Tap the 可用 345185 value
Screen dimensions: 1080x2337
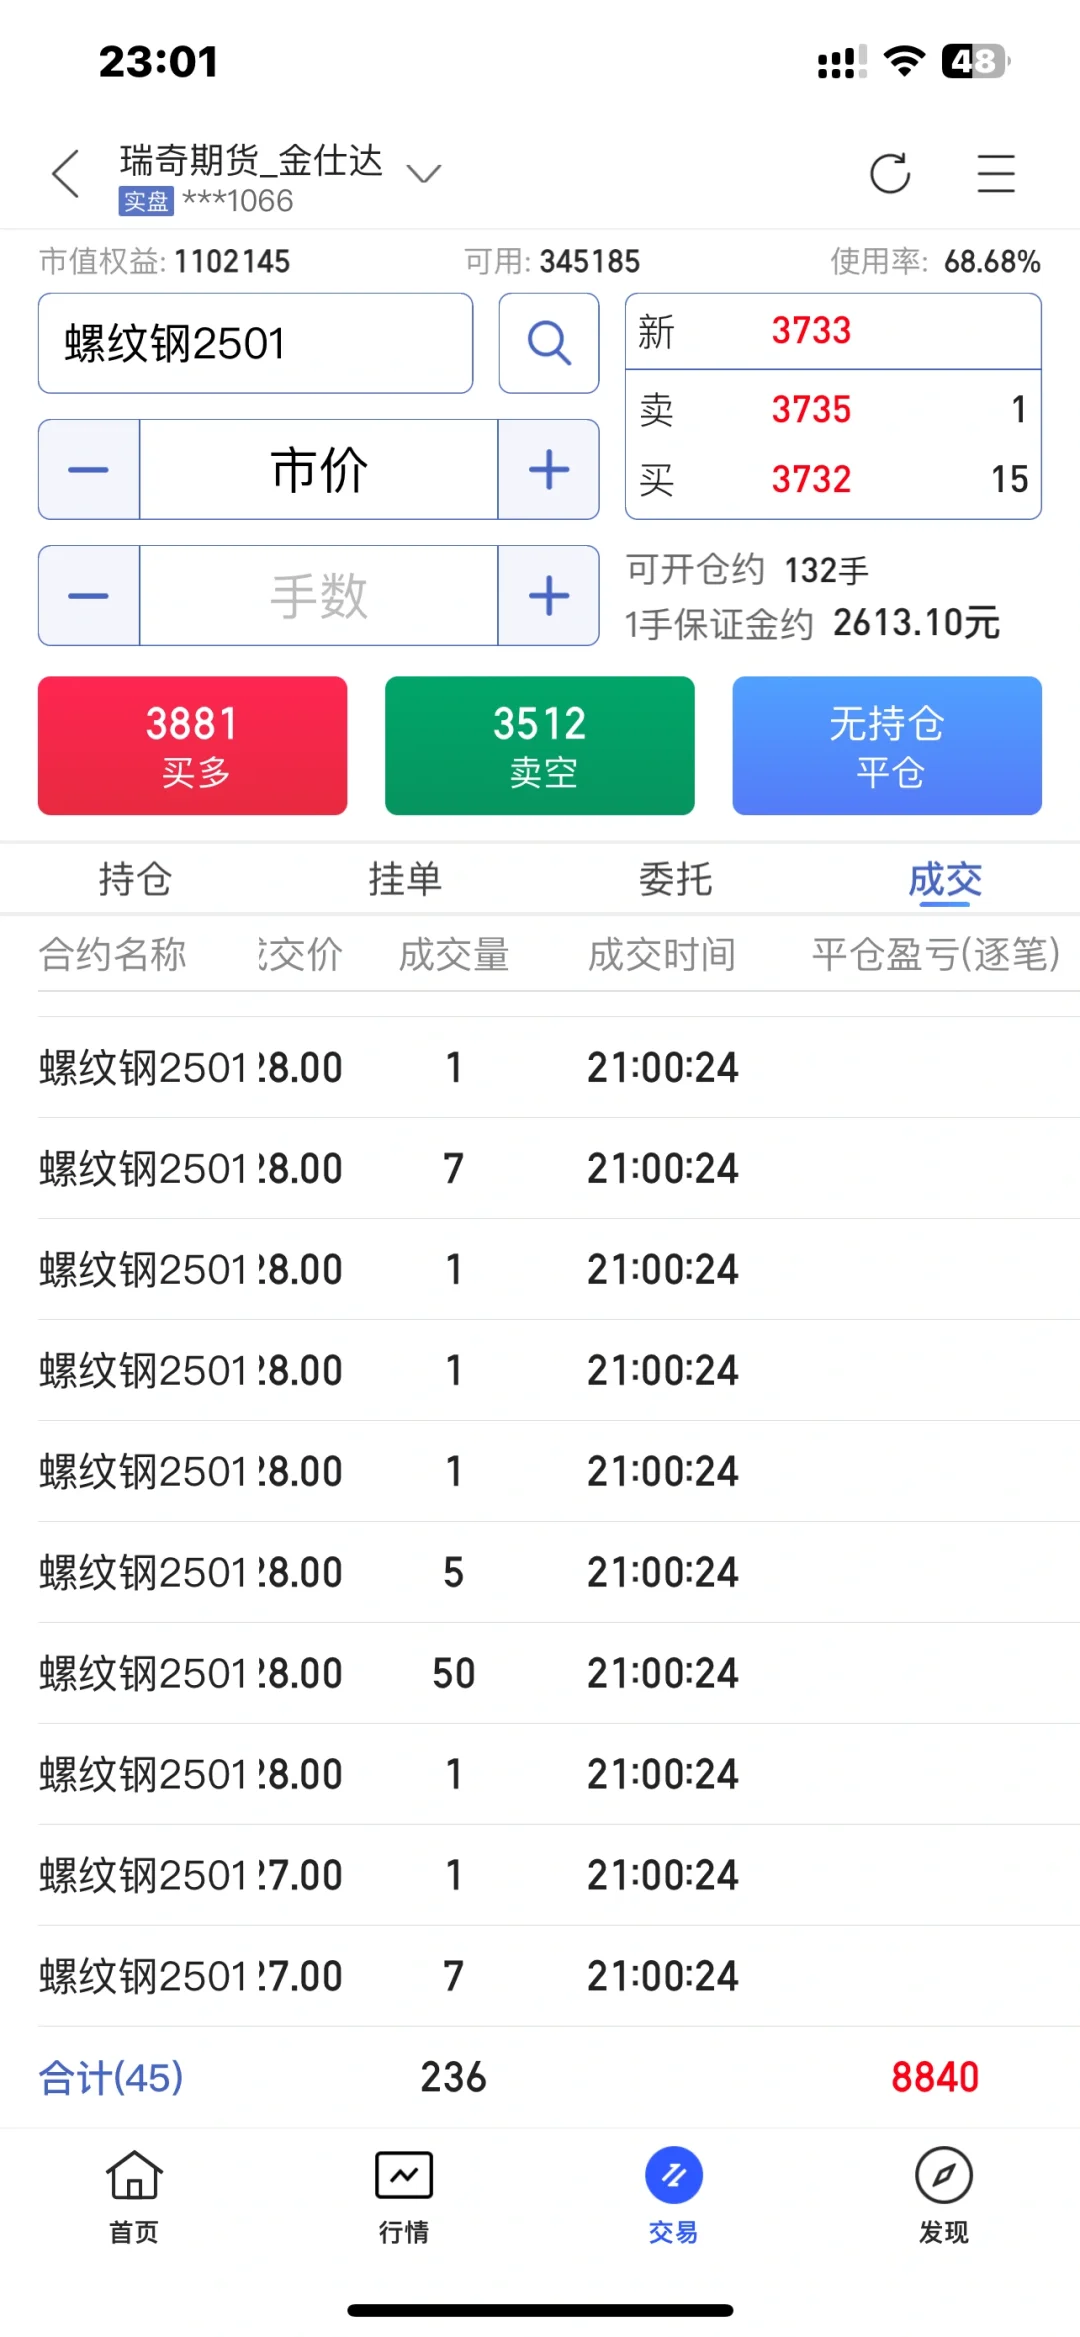[590, 262]
